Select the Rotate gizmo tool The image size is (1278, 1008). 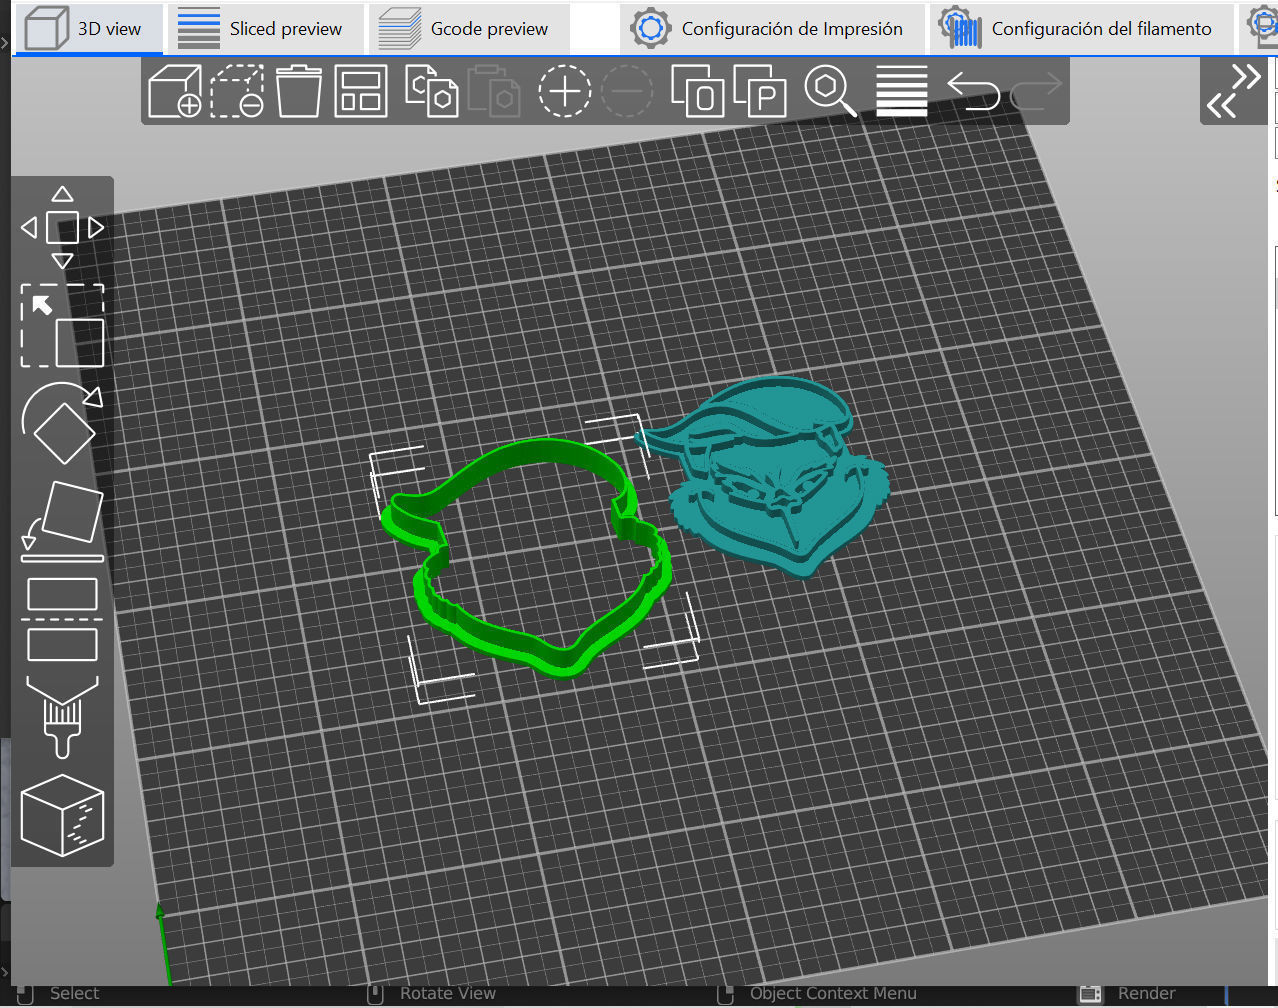[62, 423]
